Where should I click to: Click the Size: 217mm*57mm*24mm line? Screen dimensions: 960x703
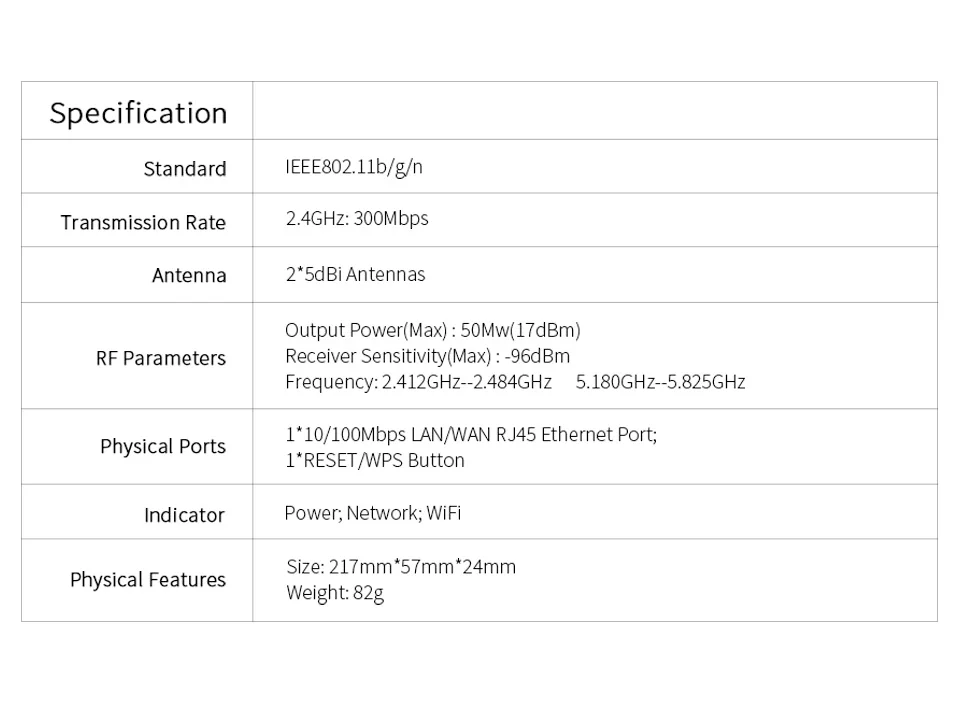point(401,567)
